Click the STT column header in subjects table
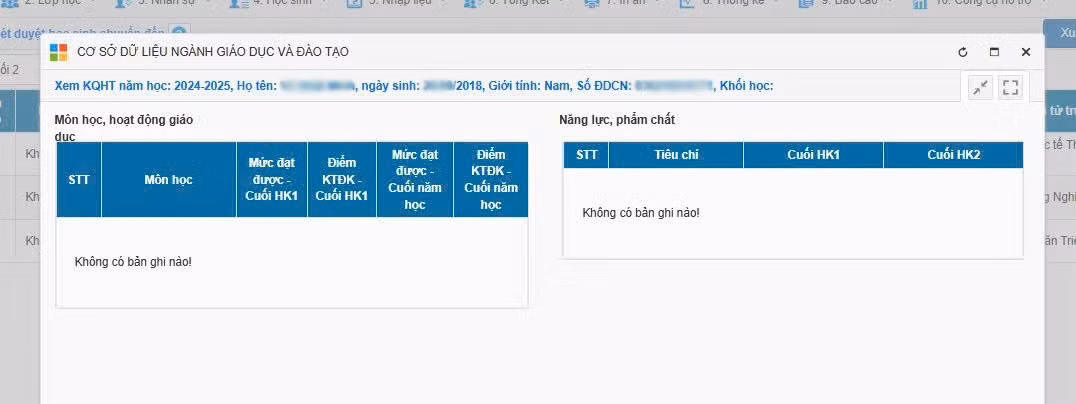 79,180
